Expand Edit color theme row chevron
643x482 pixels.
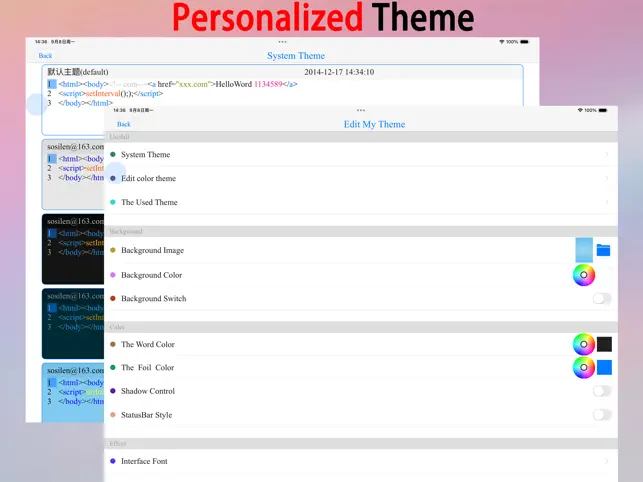[x=607, y=178]
